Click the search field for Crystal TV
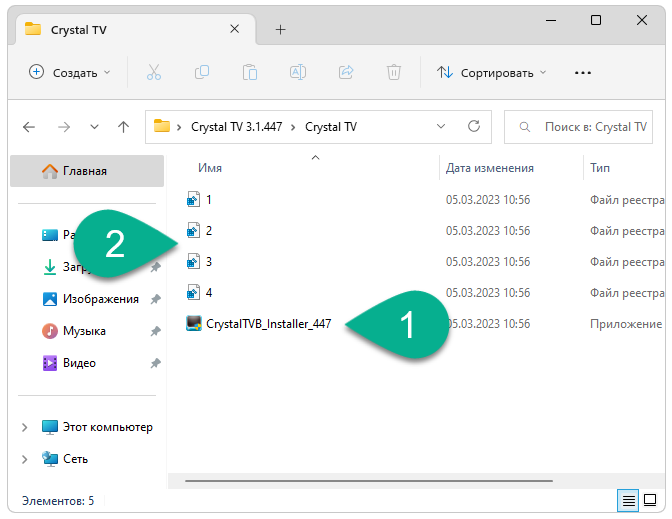Image resolution: width=672 pixels, height=519 pixels. click(x=585, y=127)
